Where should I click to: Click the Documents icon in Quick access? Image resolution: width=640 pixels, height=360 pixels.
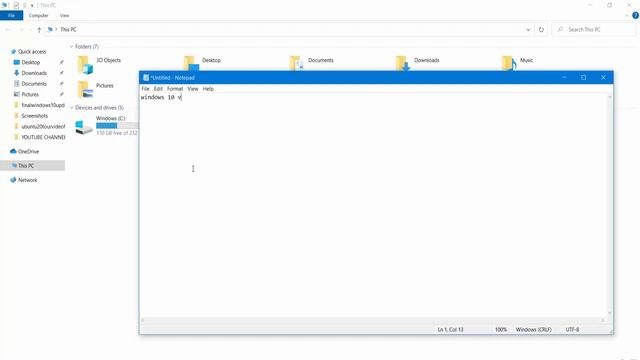16,83
